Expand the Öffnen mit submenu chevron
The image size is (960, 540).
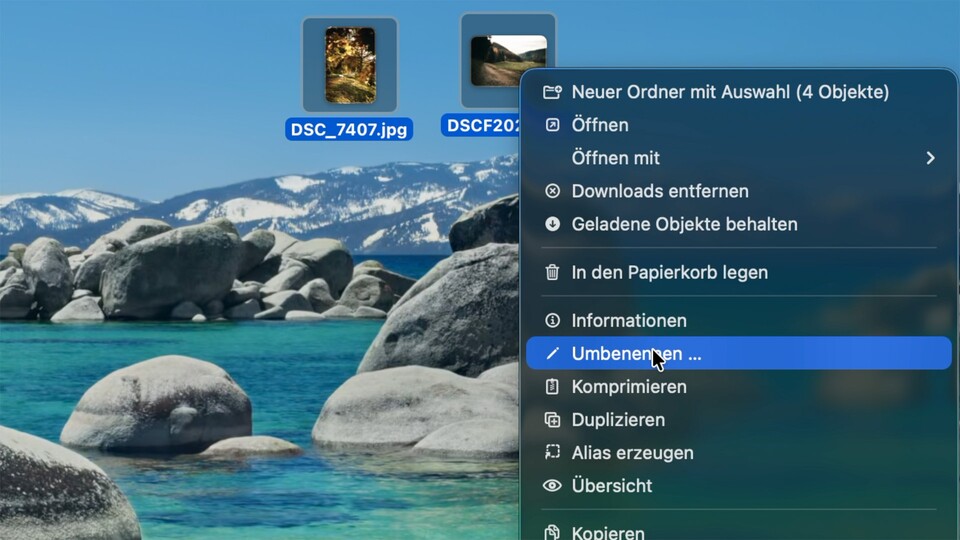pos(930,158)
